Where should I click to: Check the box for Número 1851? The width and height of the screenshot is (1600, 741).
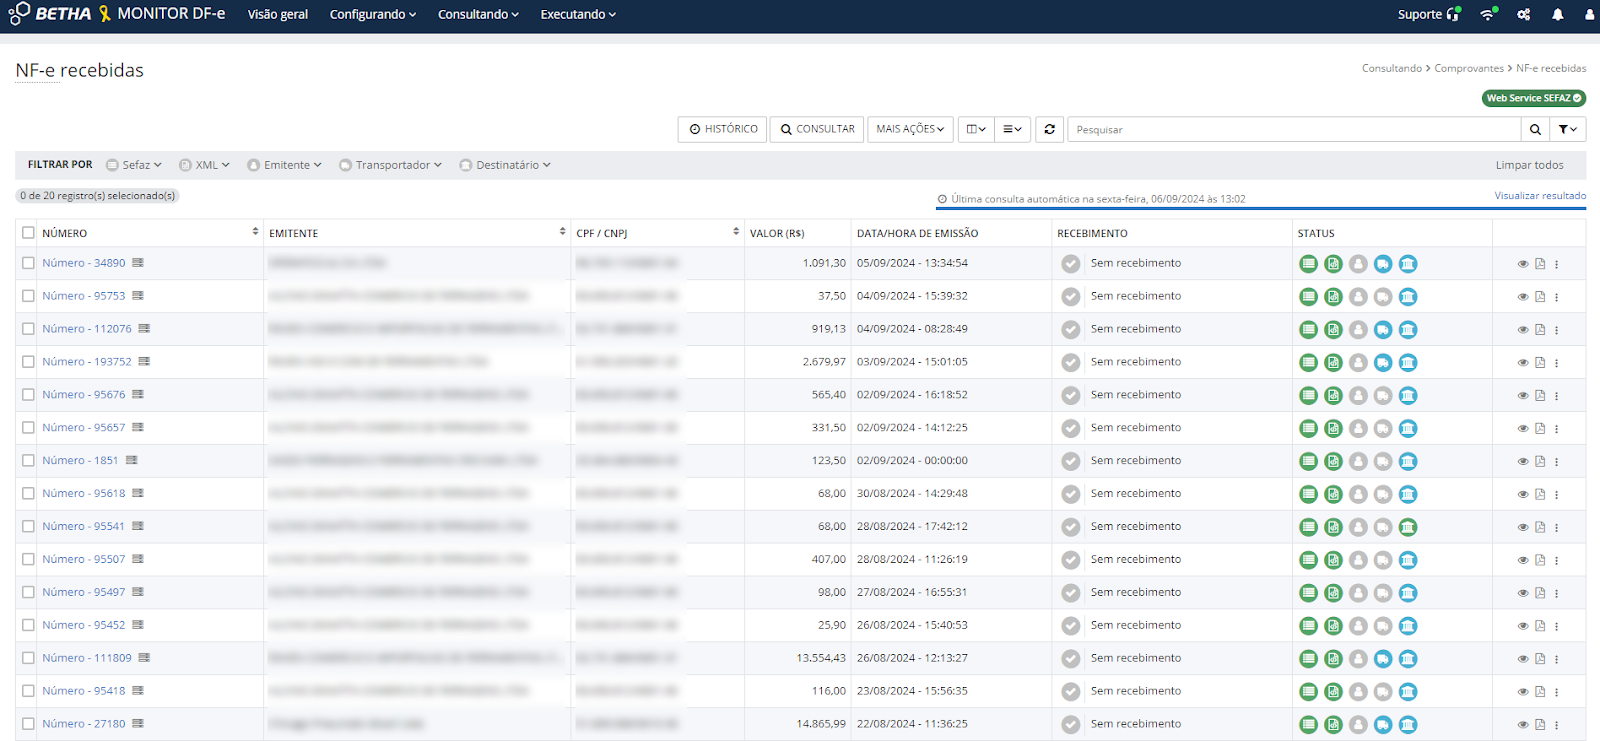(x=28, y=461)
